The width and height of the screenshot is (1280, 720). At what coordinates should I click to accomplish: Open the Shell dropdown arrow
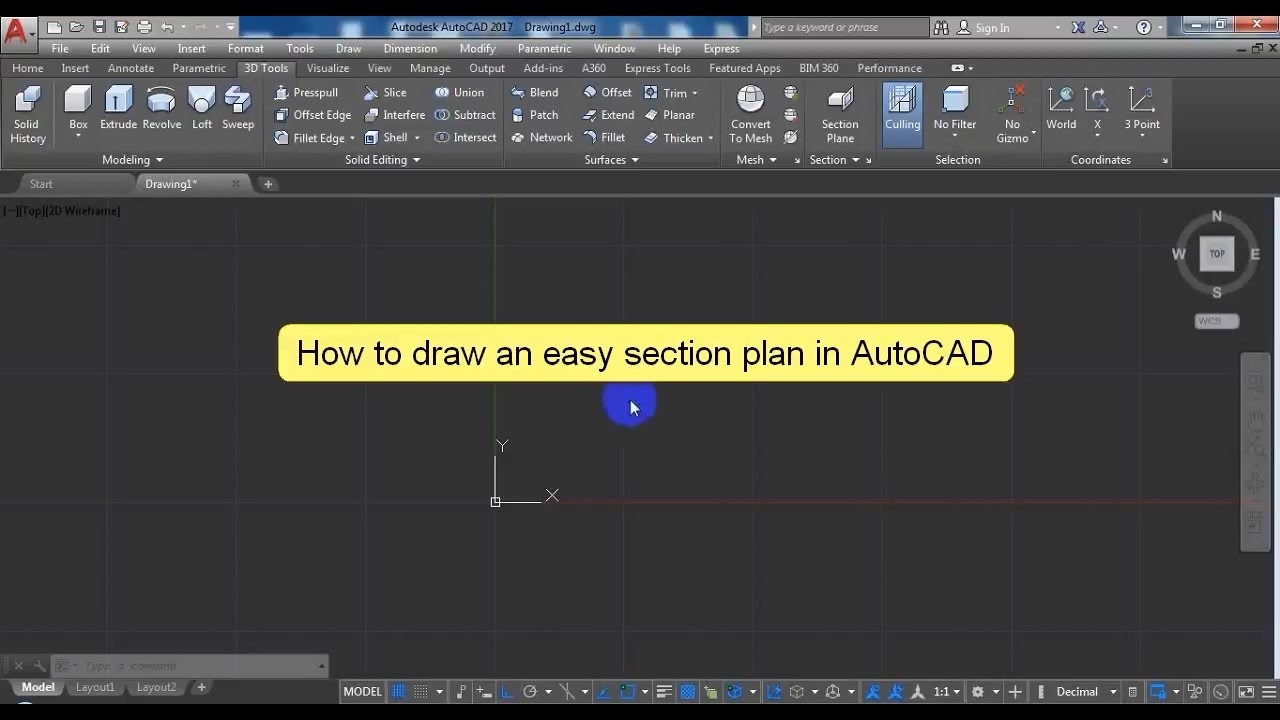pos(417,138)
